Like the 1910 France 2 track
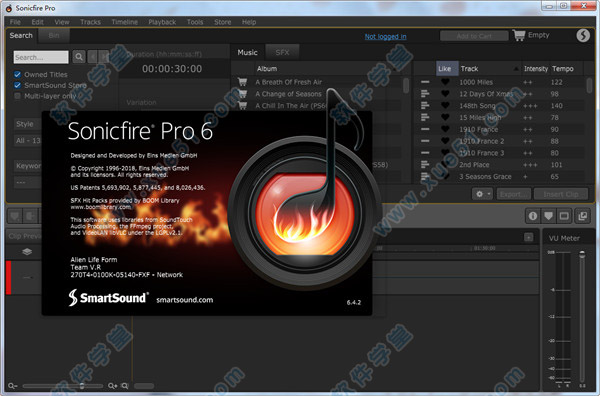600x396 pixels. 445,141
